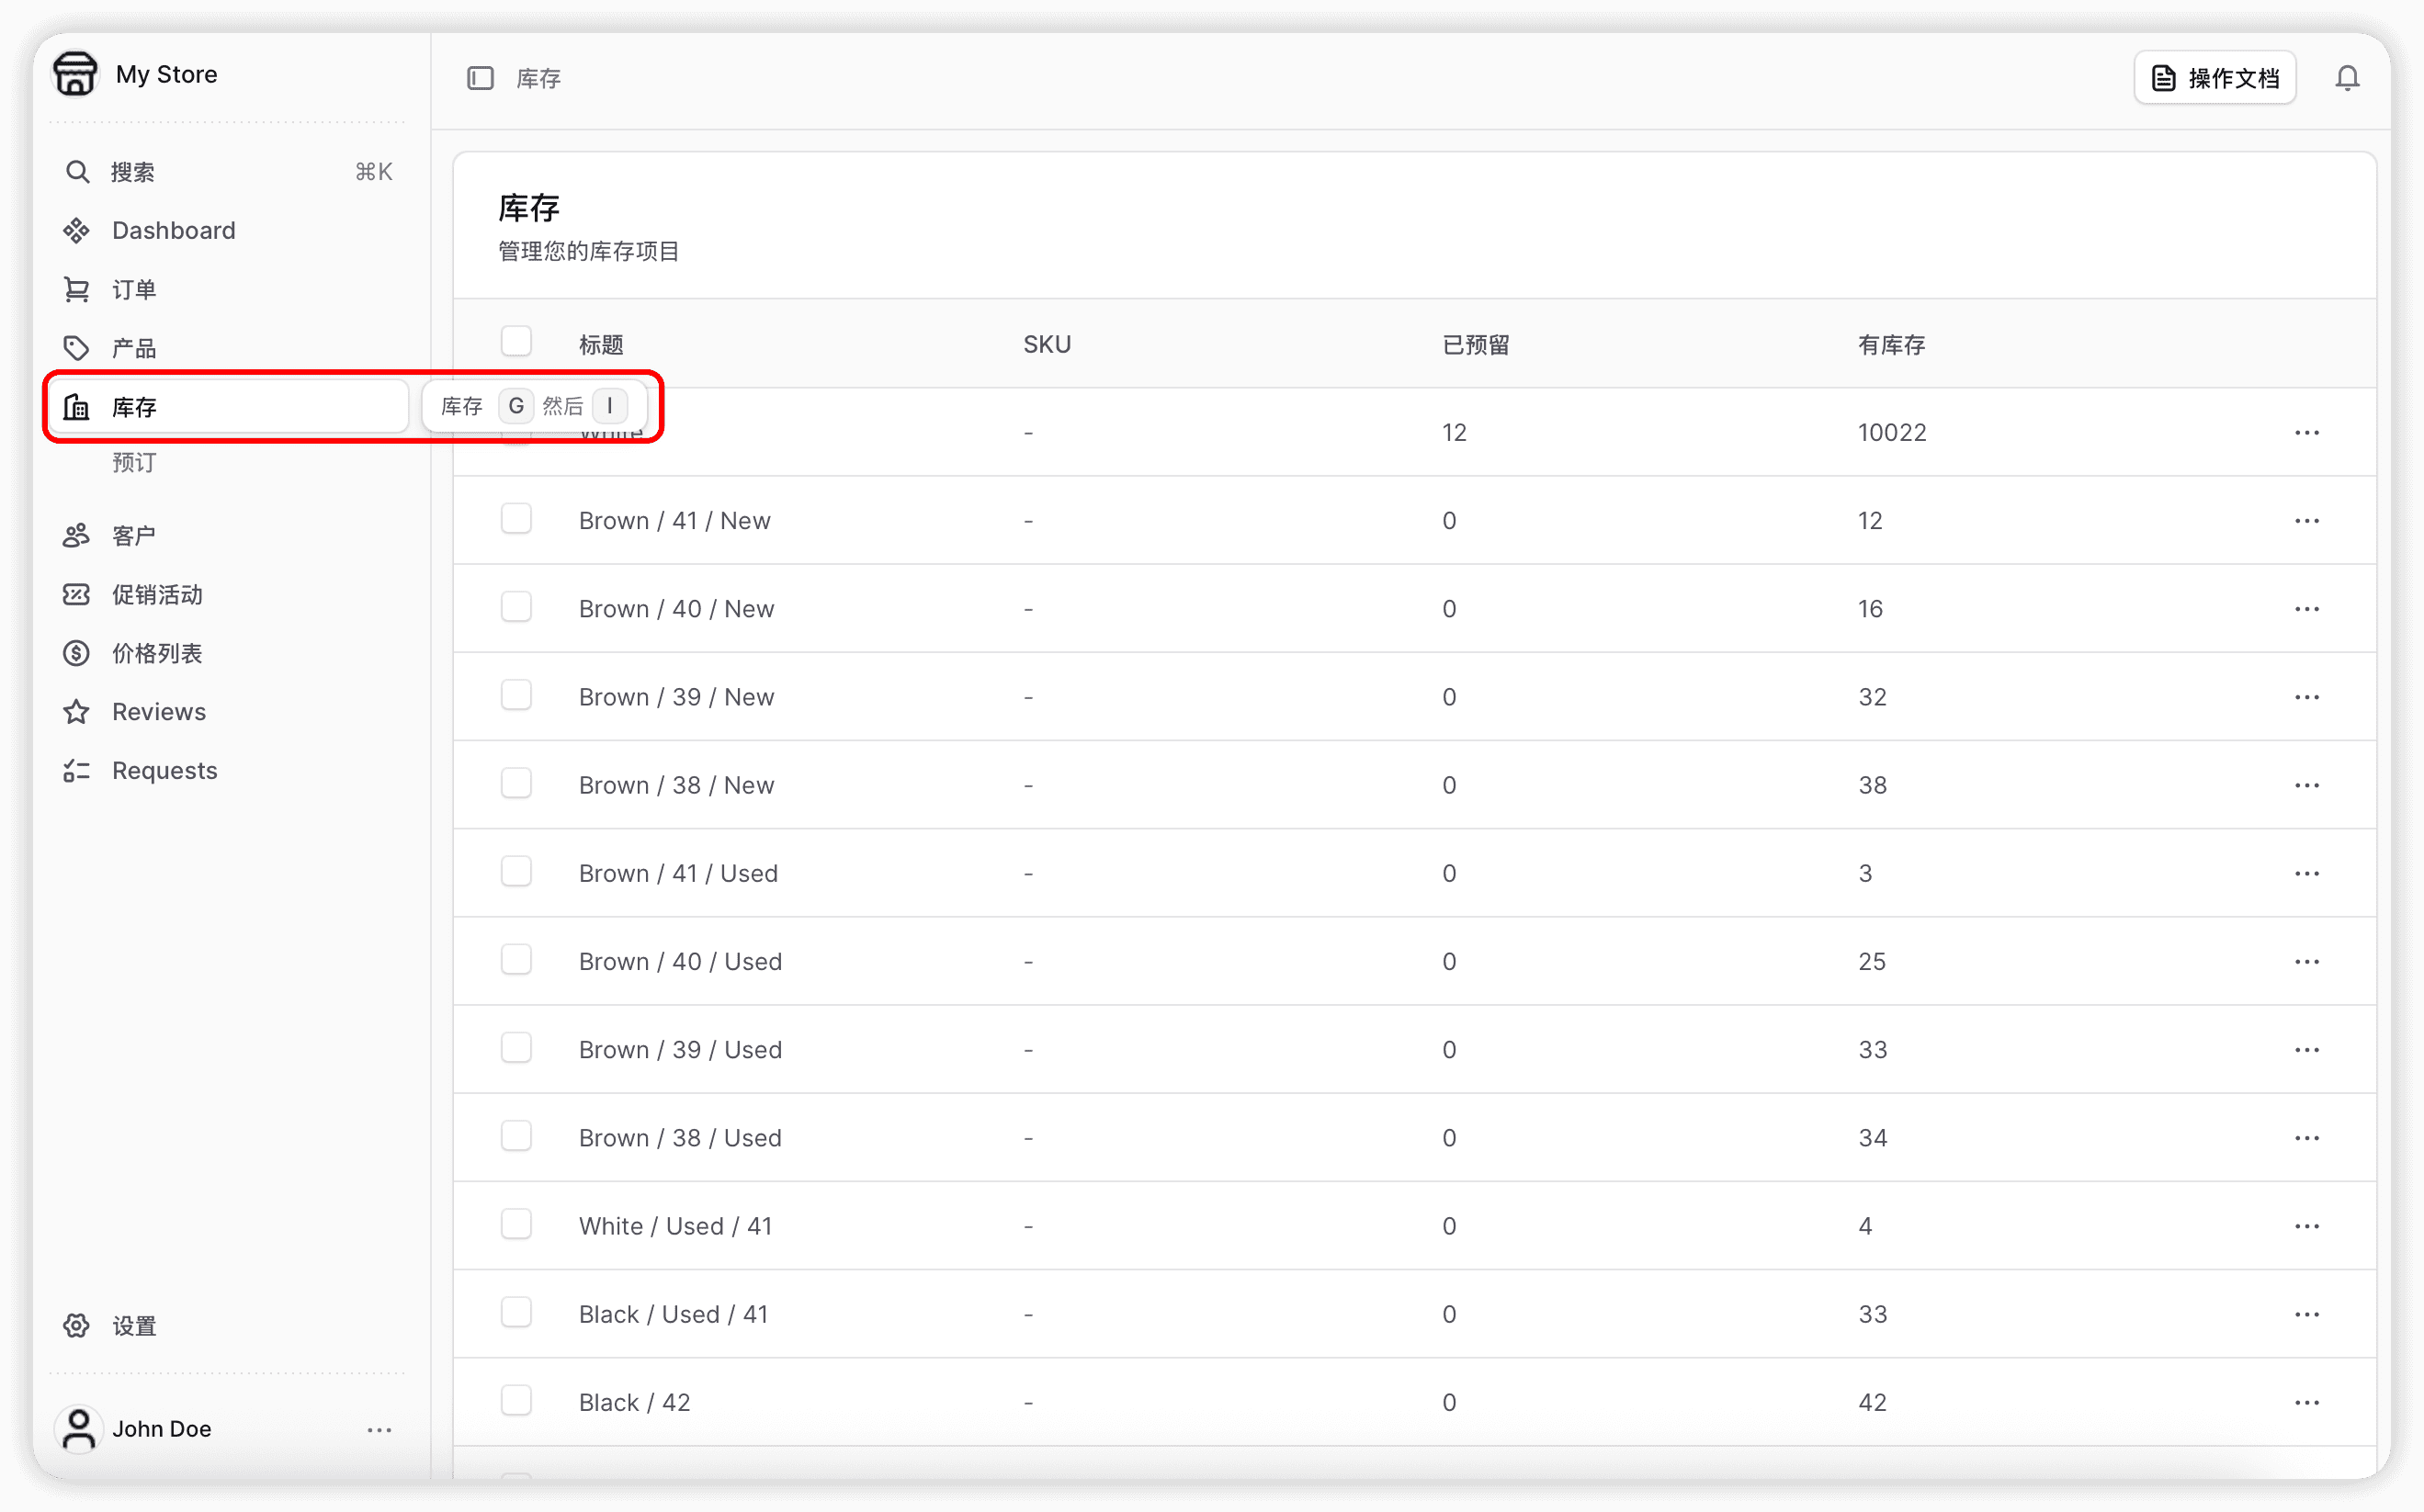Go to Reviews star icon
The height and width of the screenshot is (1512, 2424).
point(77,712)
